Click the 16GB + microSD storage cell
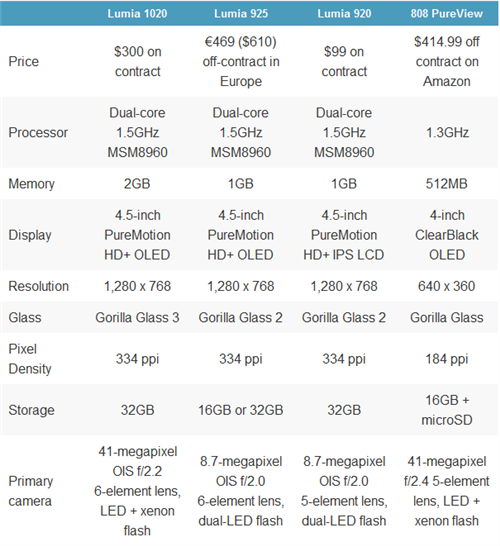 [447, 410]
